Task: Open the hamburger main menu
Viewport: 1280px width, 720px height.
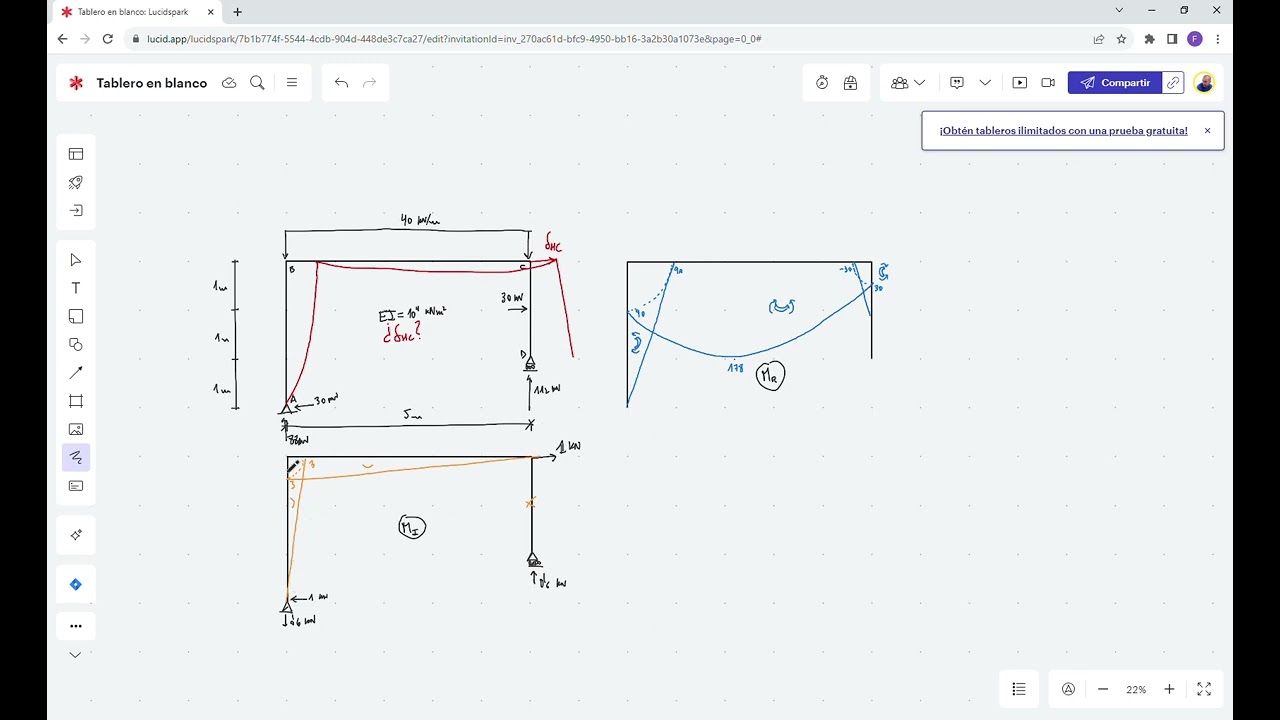Action: coord(292,83)
